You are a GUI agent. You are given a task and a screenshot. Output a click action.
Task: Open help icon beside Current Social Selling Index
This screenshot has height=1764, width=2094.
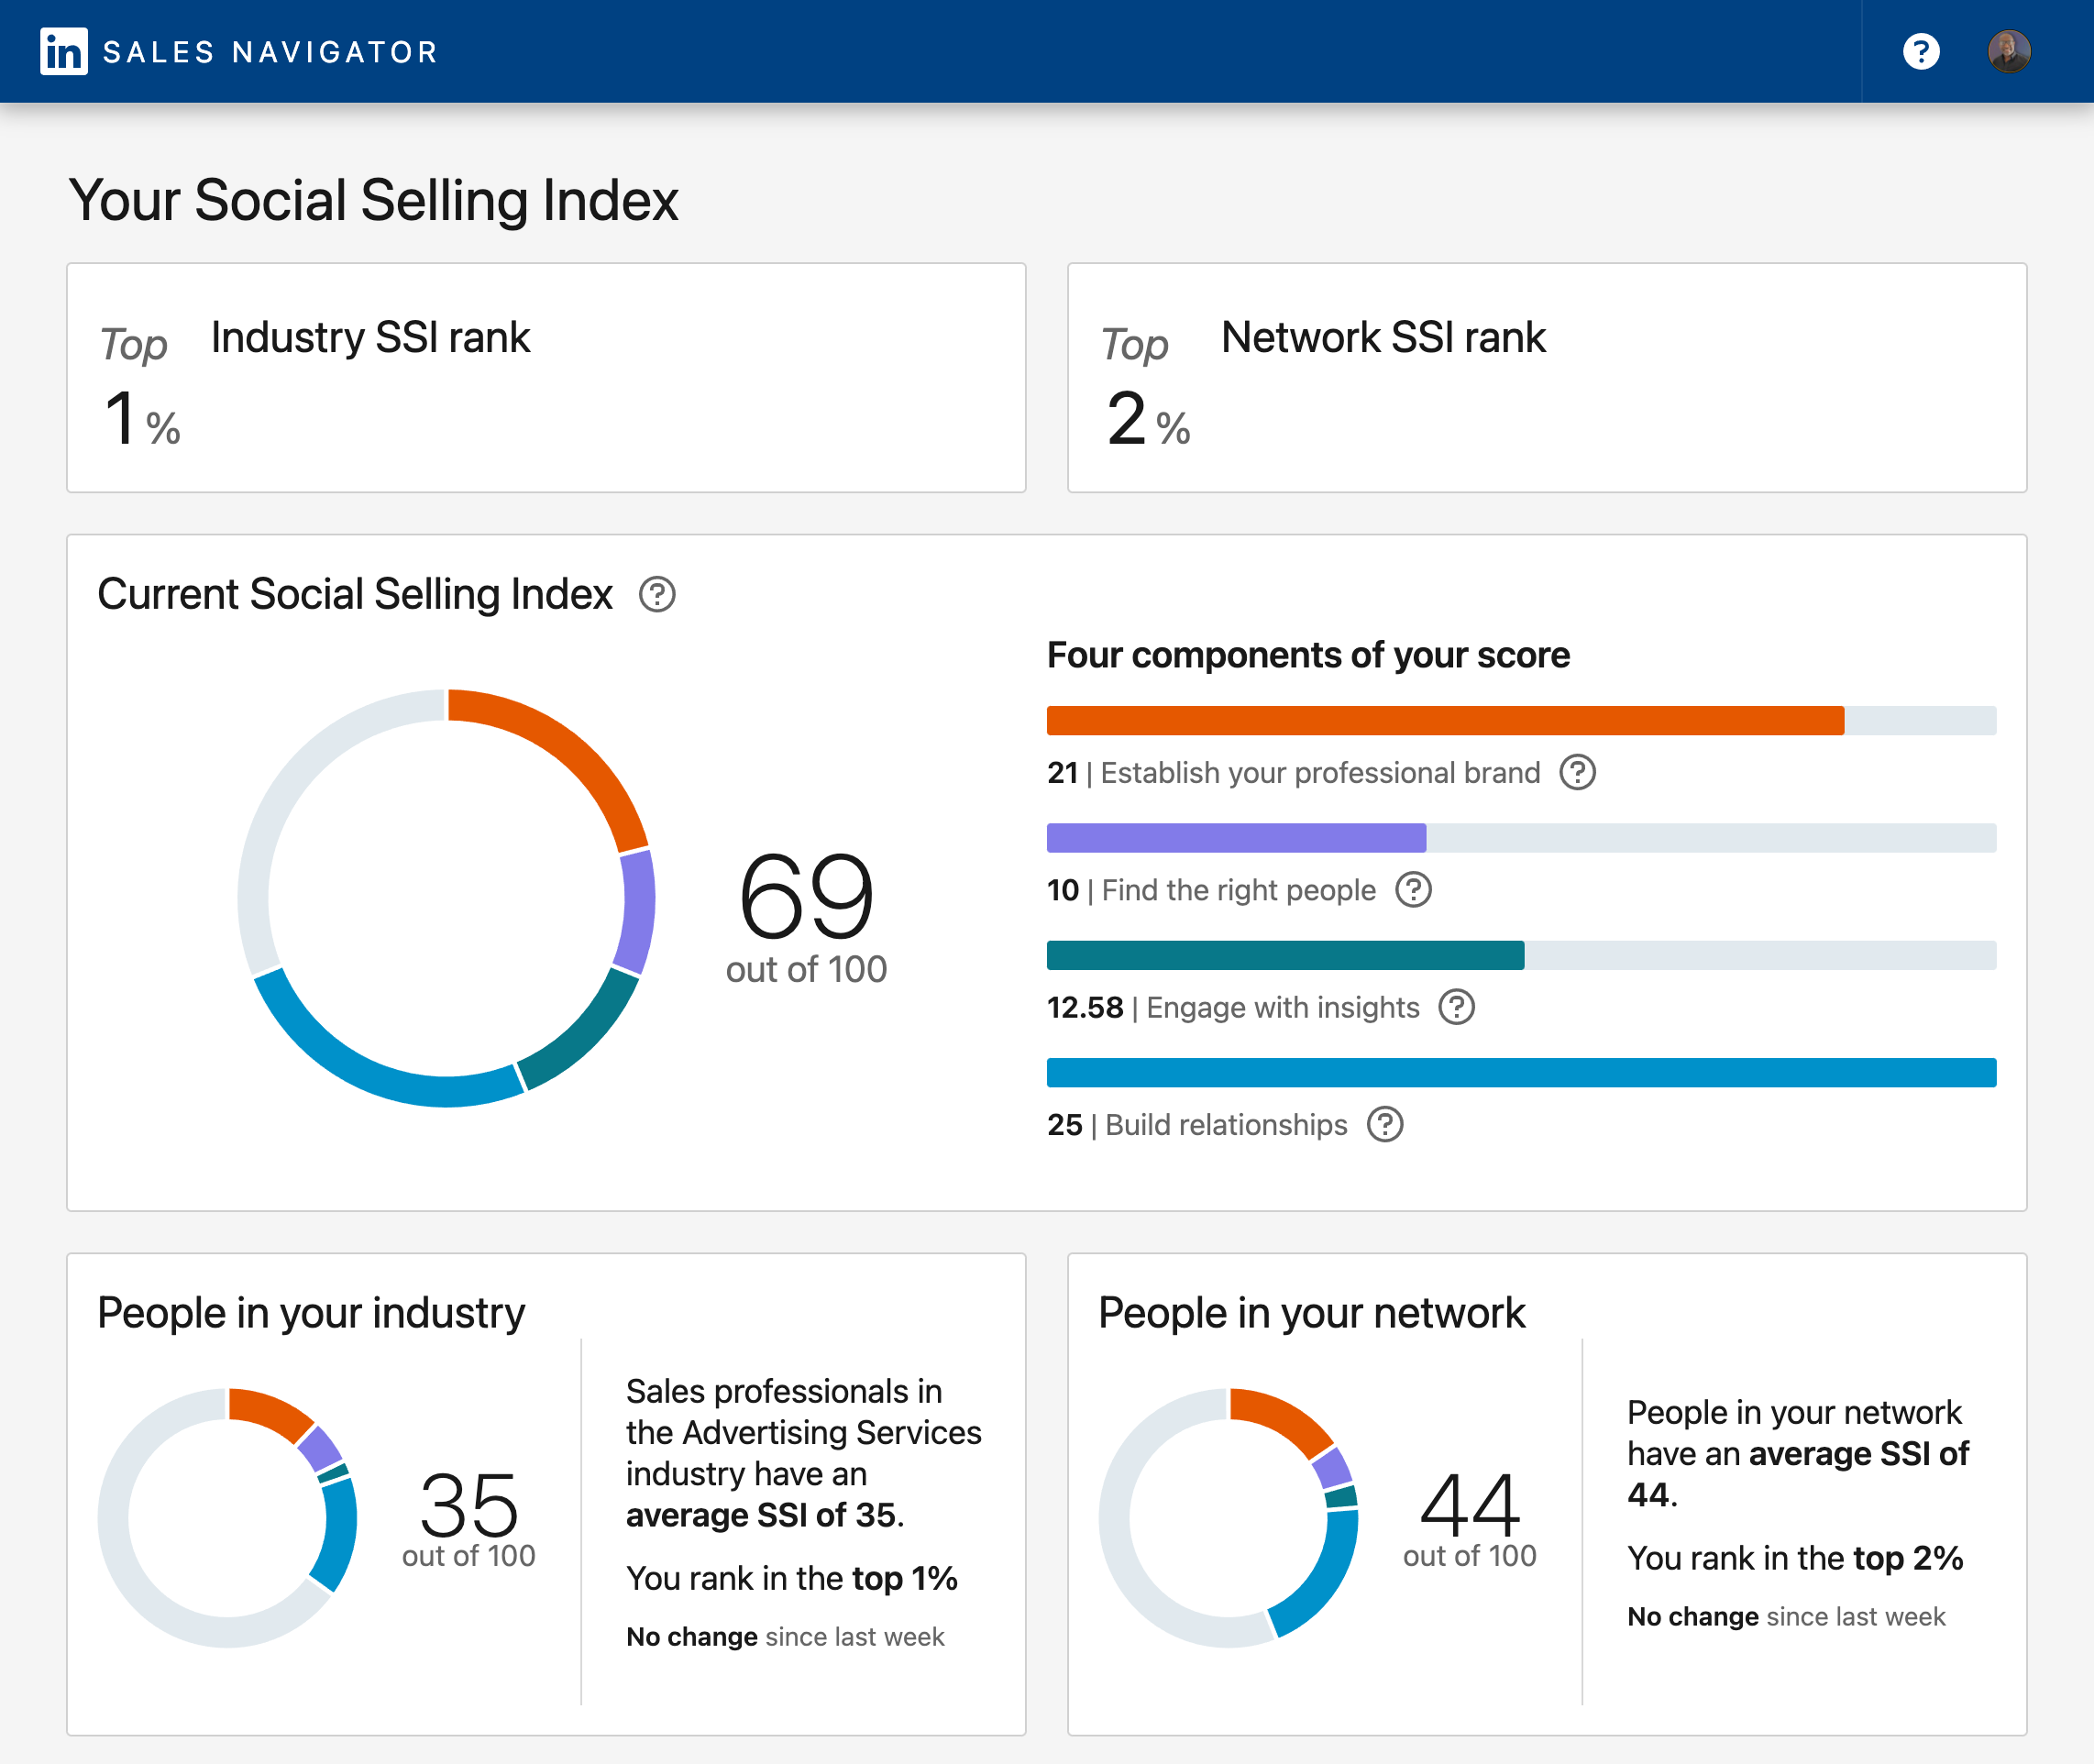point(657,594)
